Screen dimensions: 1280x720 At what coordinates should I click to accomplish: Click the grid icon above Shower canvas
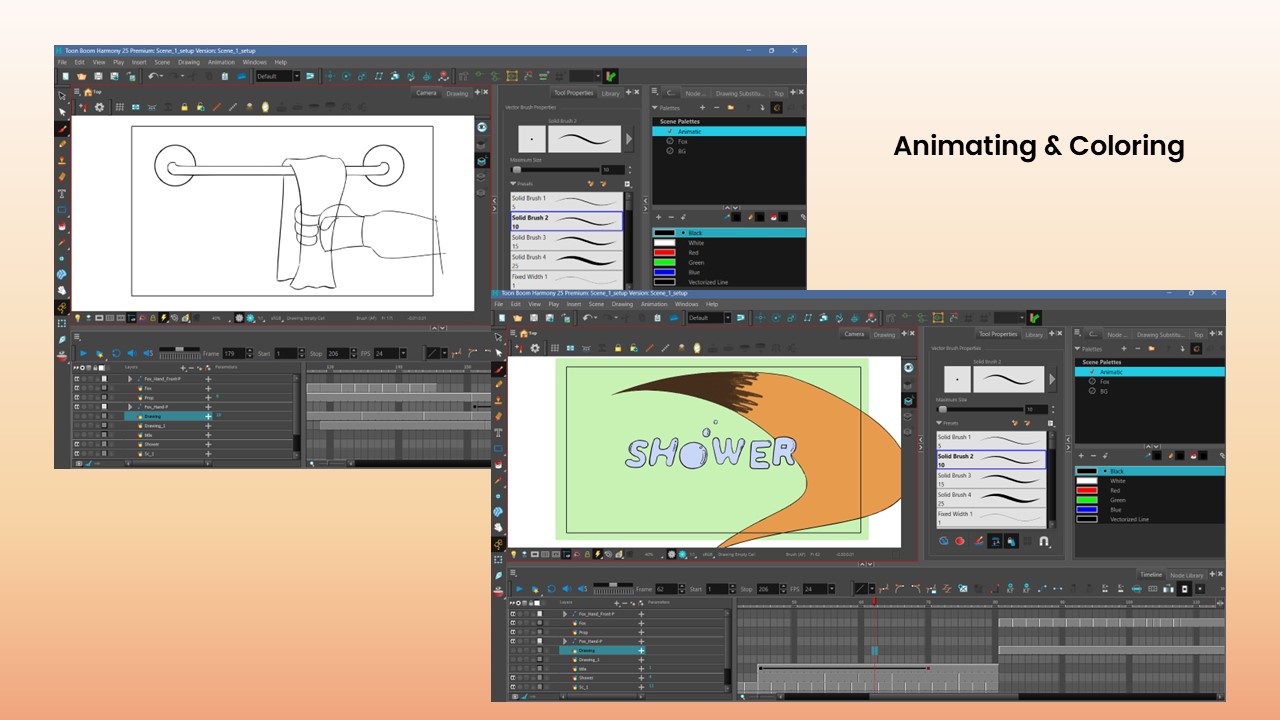click(556, 348)
